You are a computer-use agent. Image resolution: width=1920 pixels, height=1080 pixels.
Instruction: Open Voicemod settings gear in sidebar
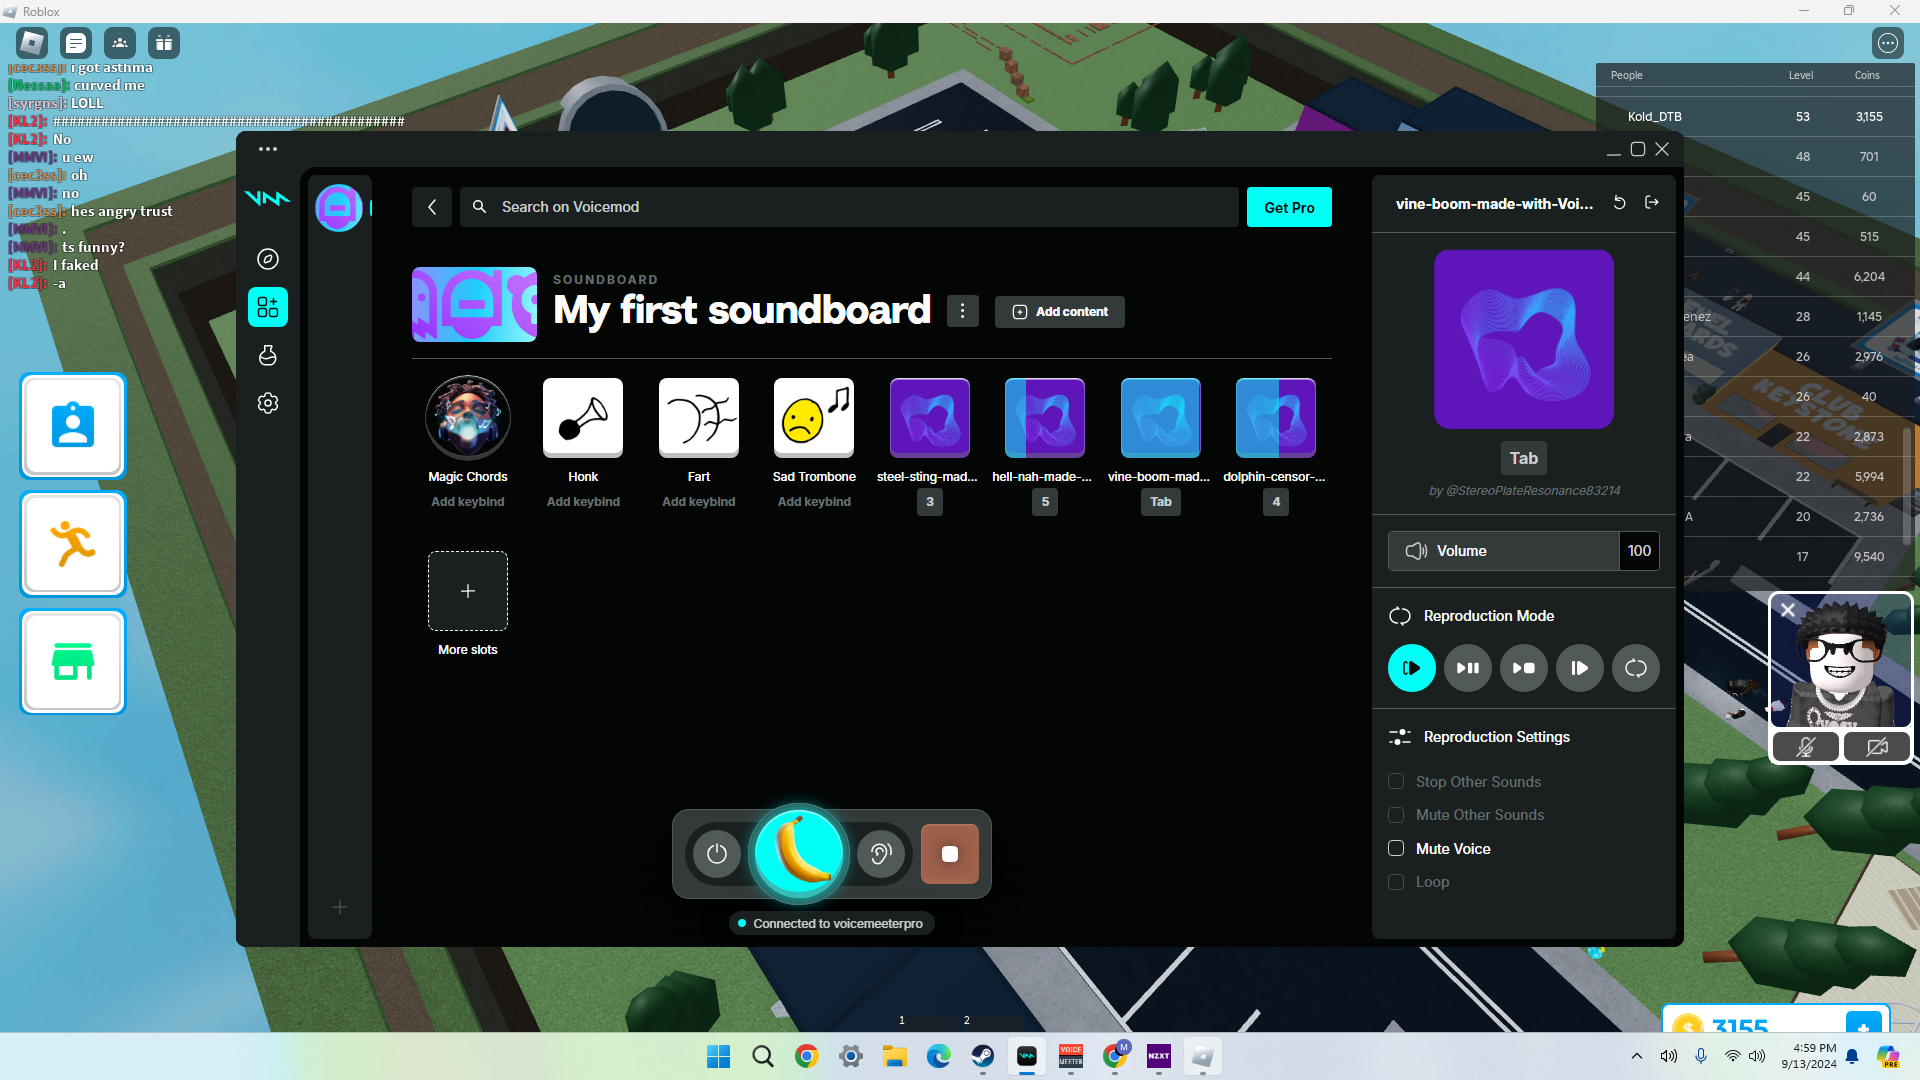267,403
